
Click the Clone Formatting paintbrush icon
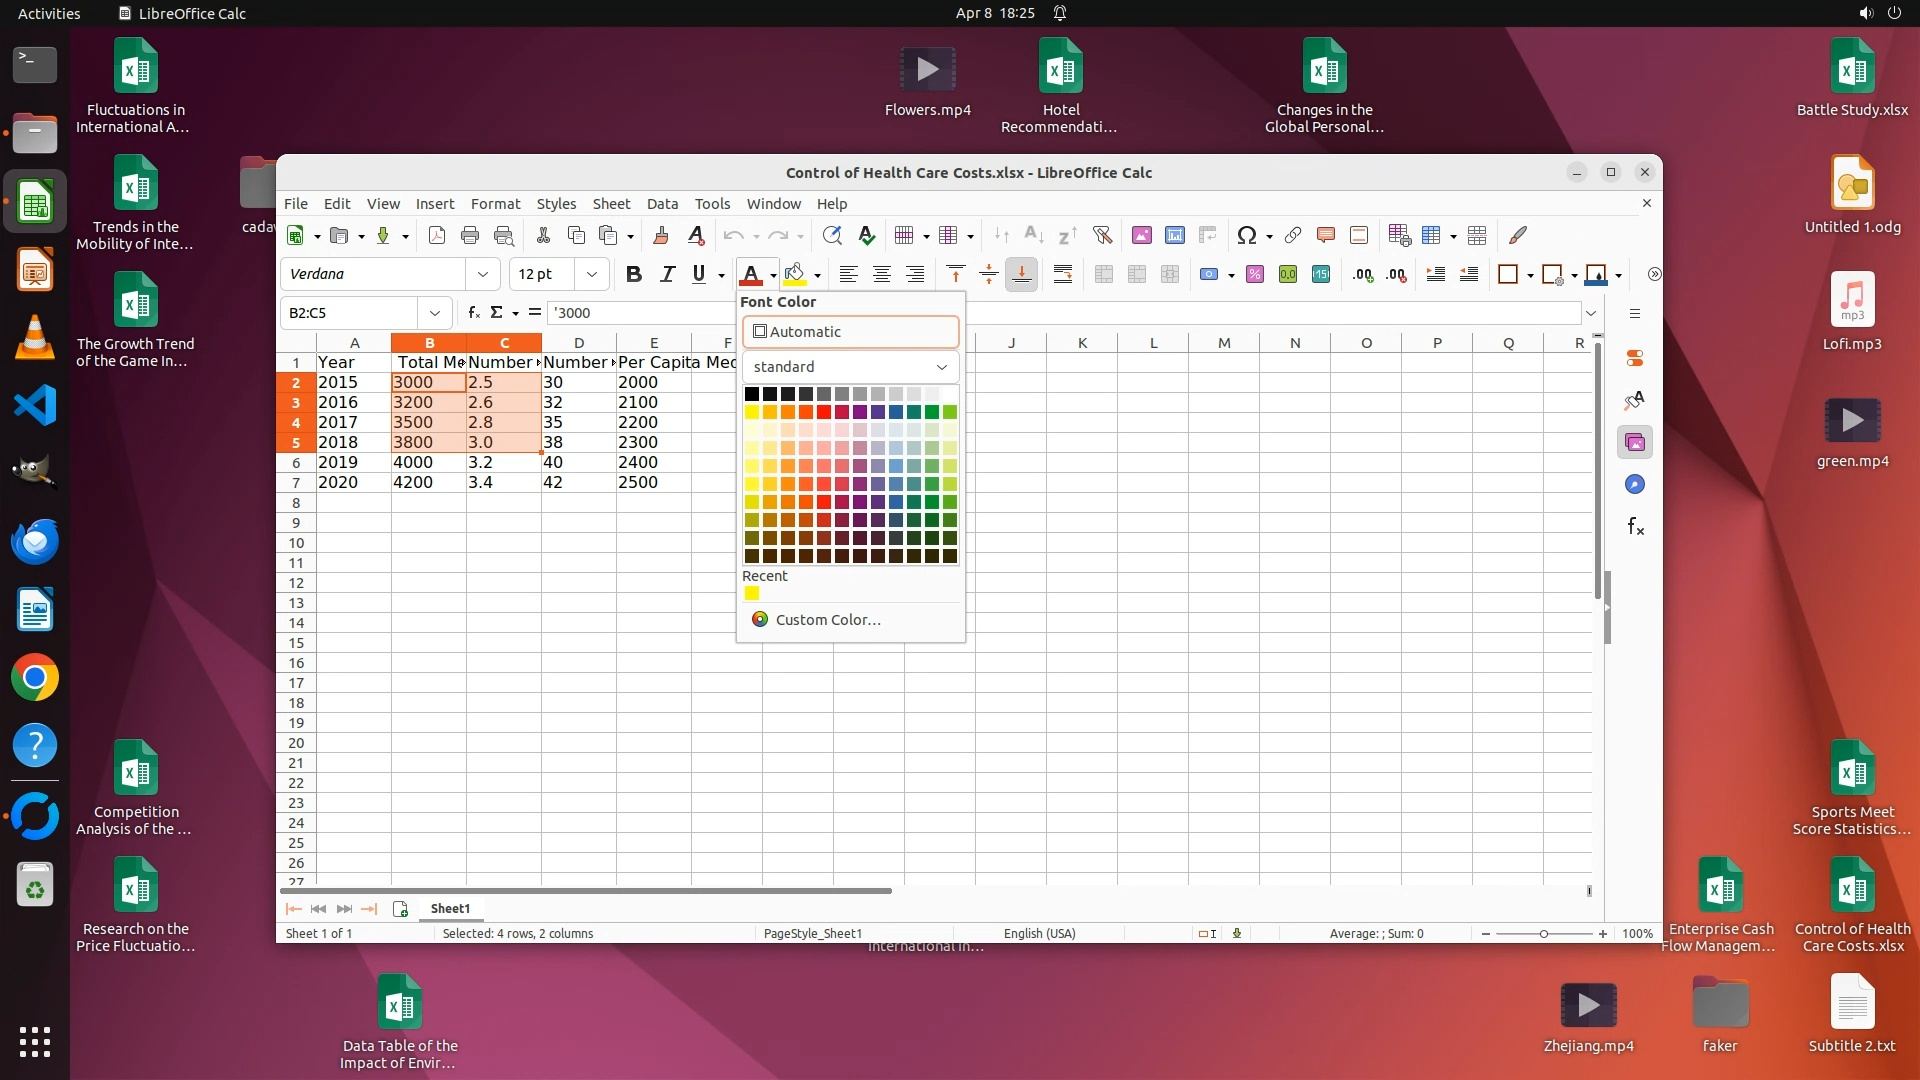(660, 236)
